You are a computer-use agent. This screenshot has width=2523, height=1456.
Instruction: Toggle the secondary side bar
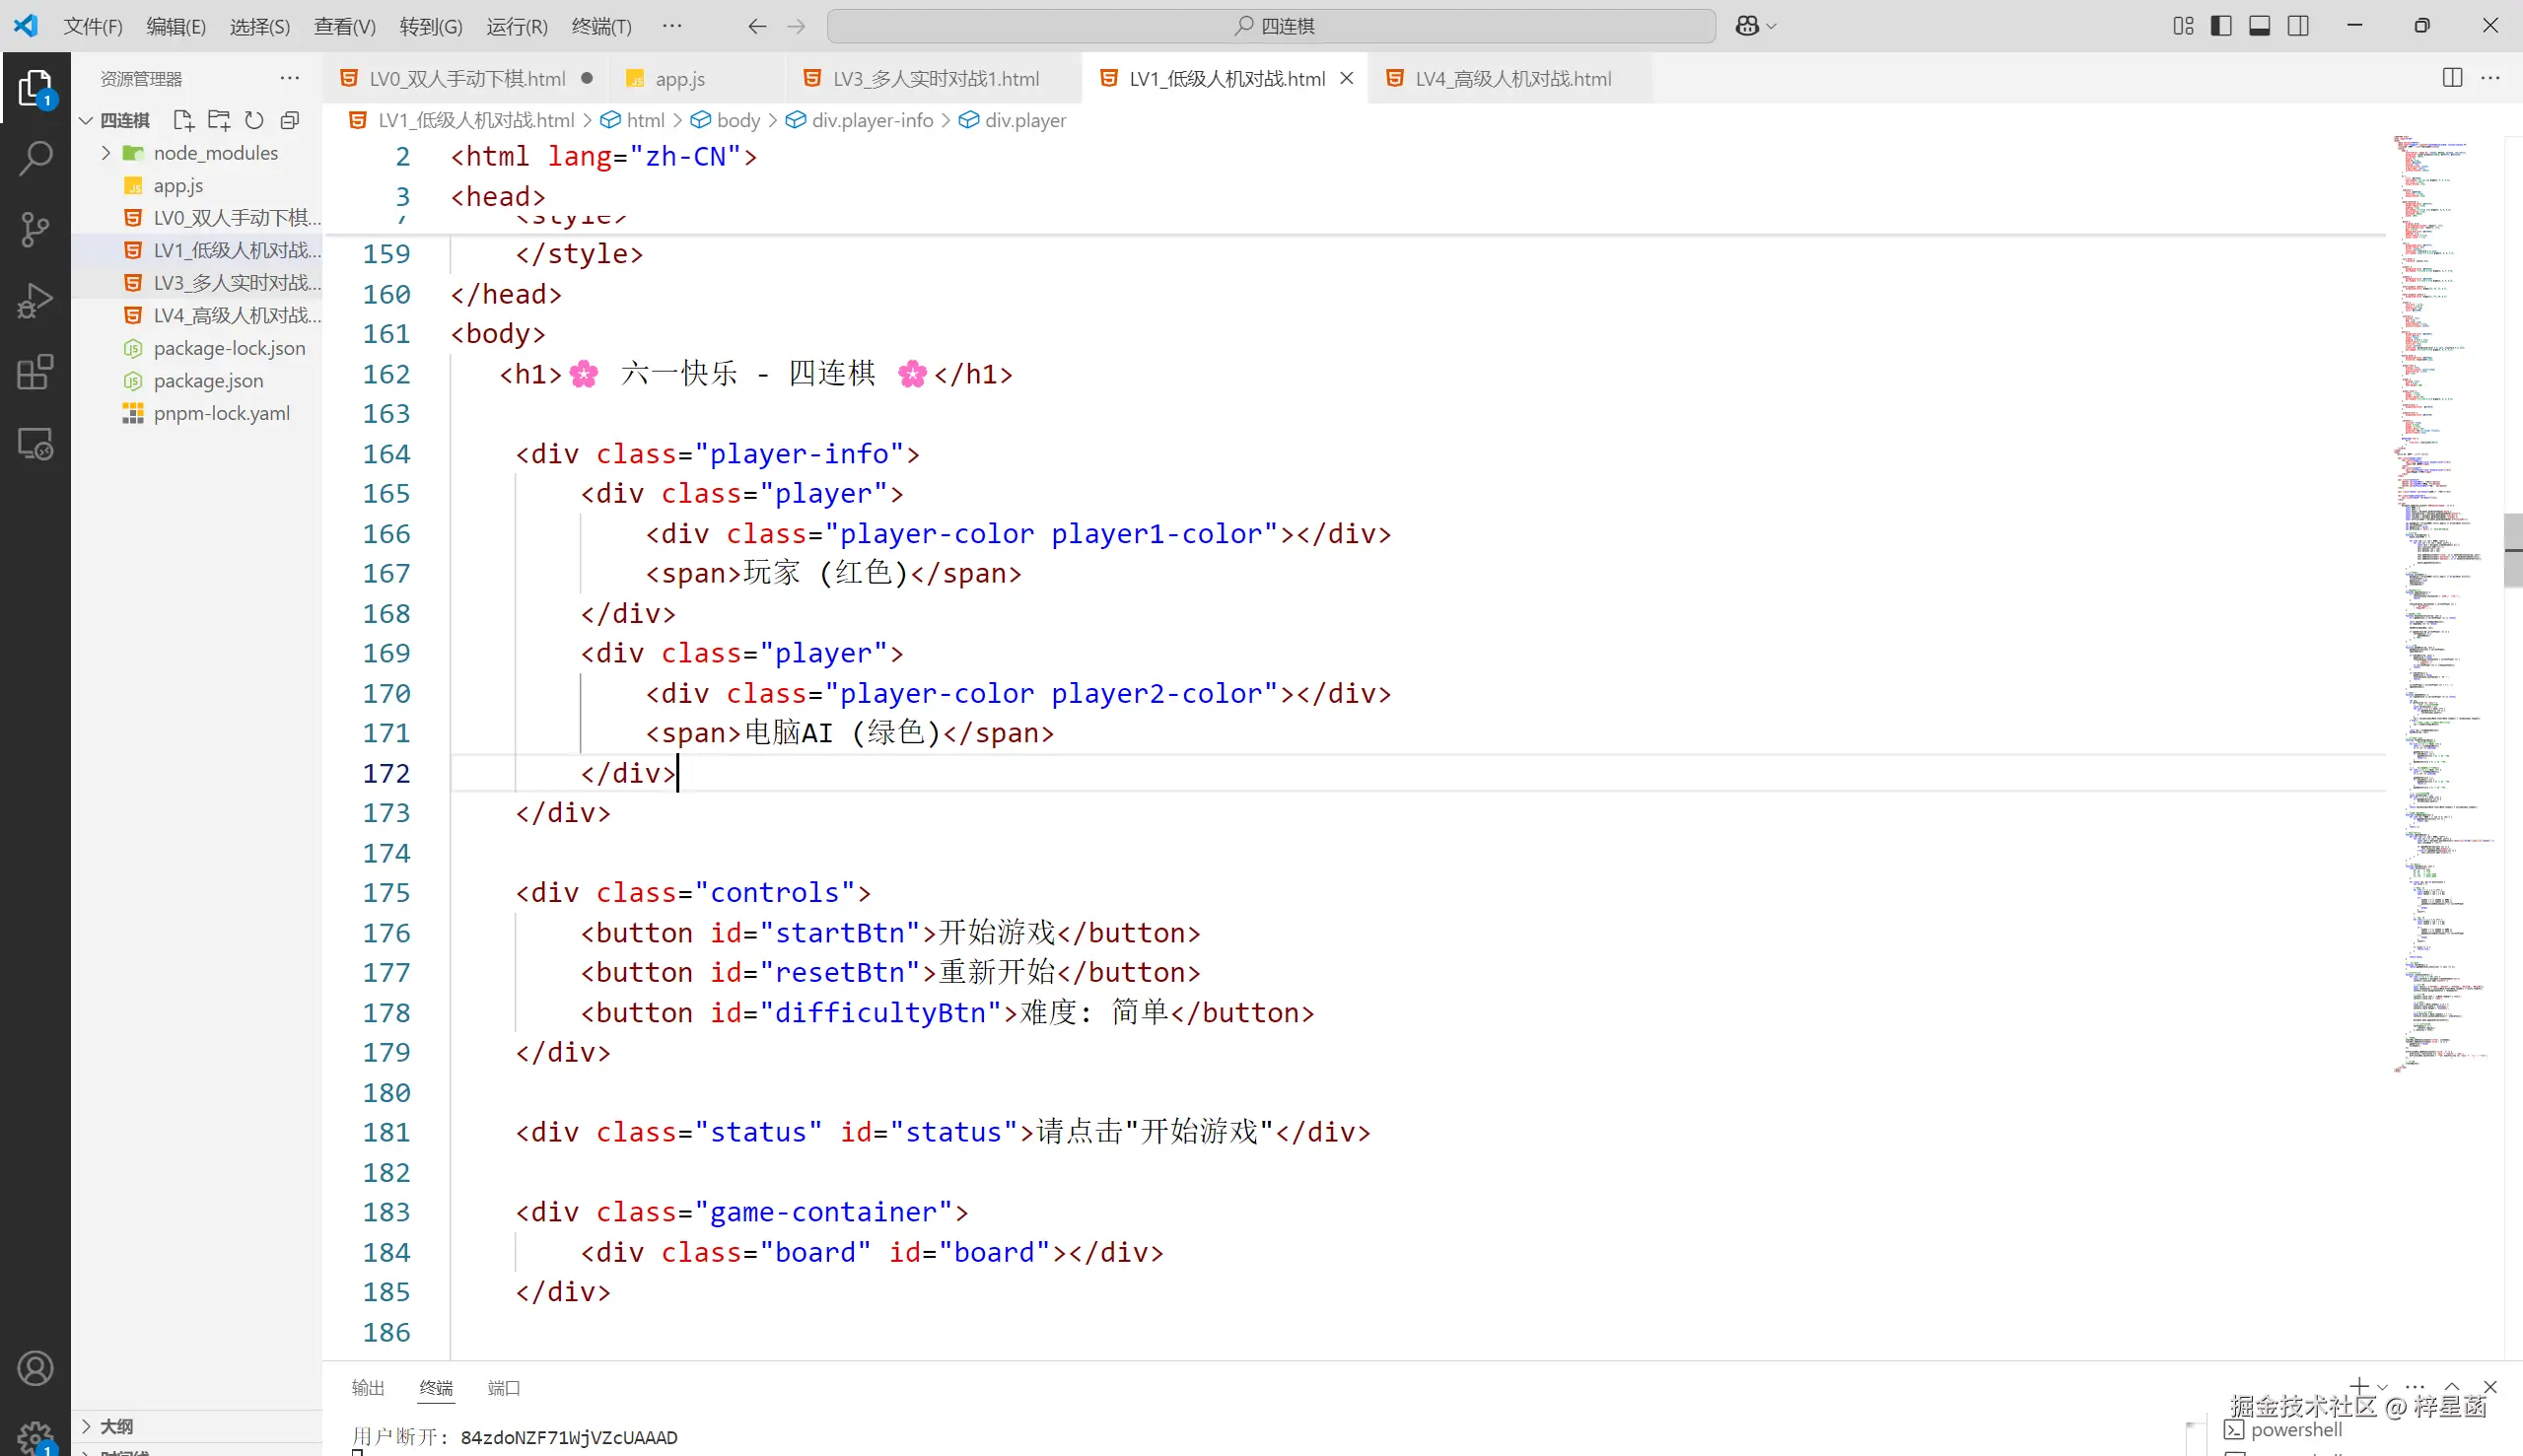pyautogui.click(x=2298, y=25)
